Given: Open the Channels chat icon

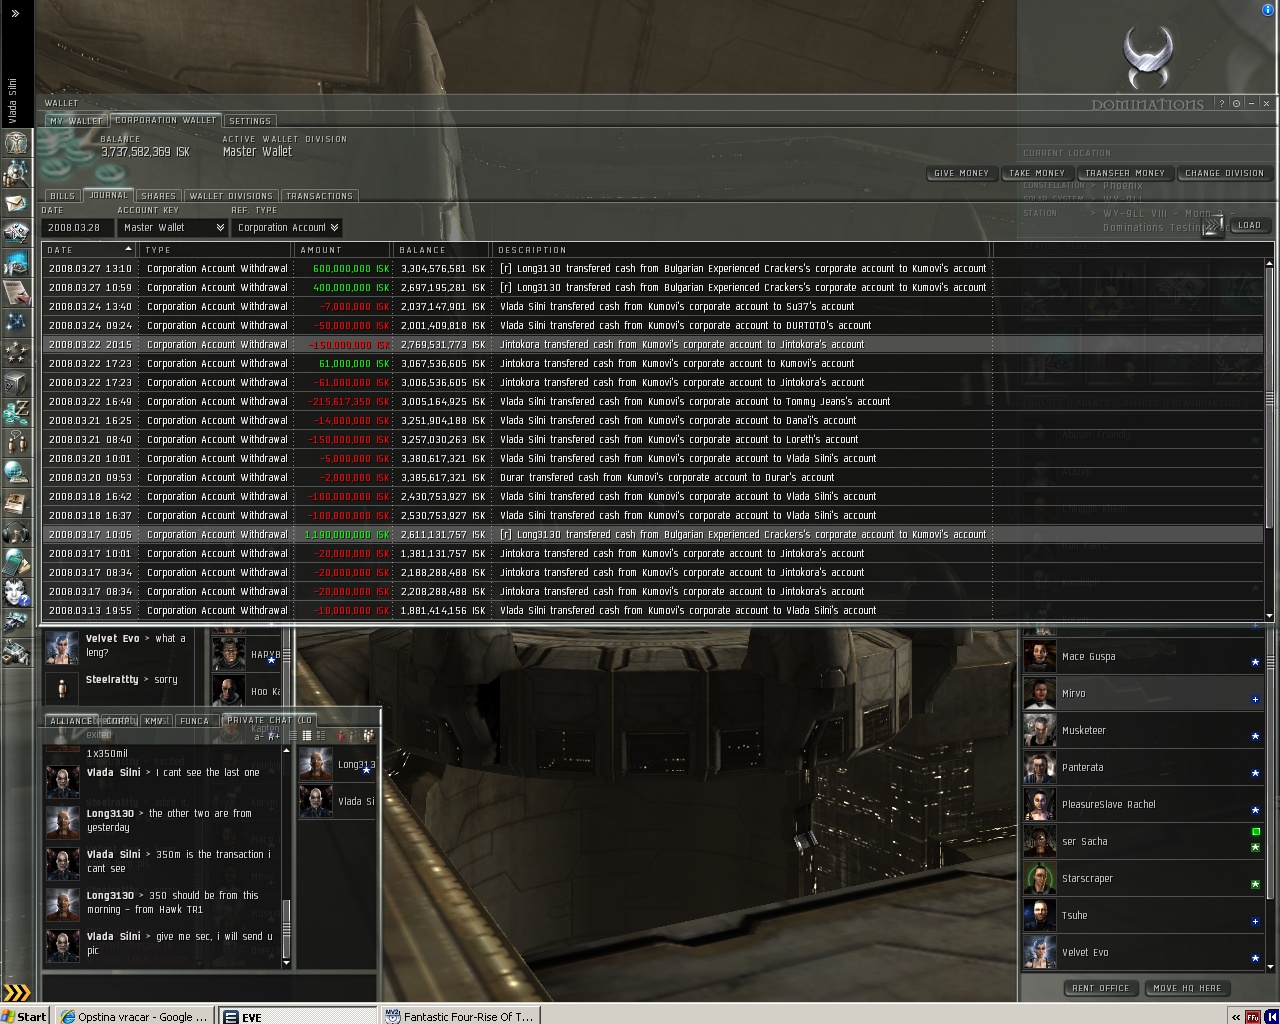Looking at the screenshot, I should pyautogui.click(x=16, y=442).
